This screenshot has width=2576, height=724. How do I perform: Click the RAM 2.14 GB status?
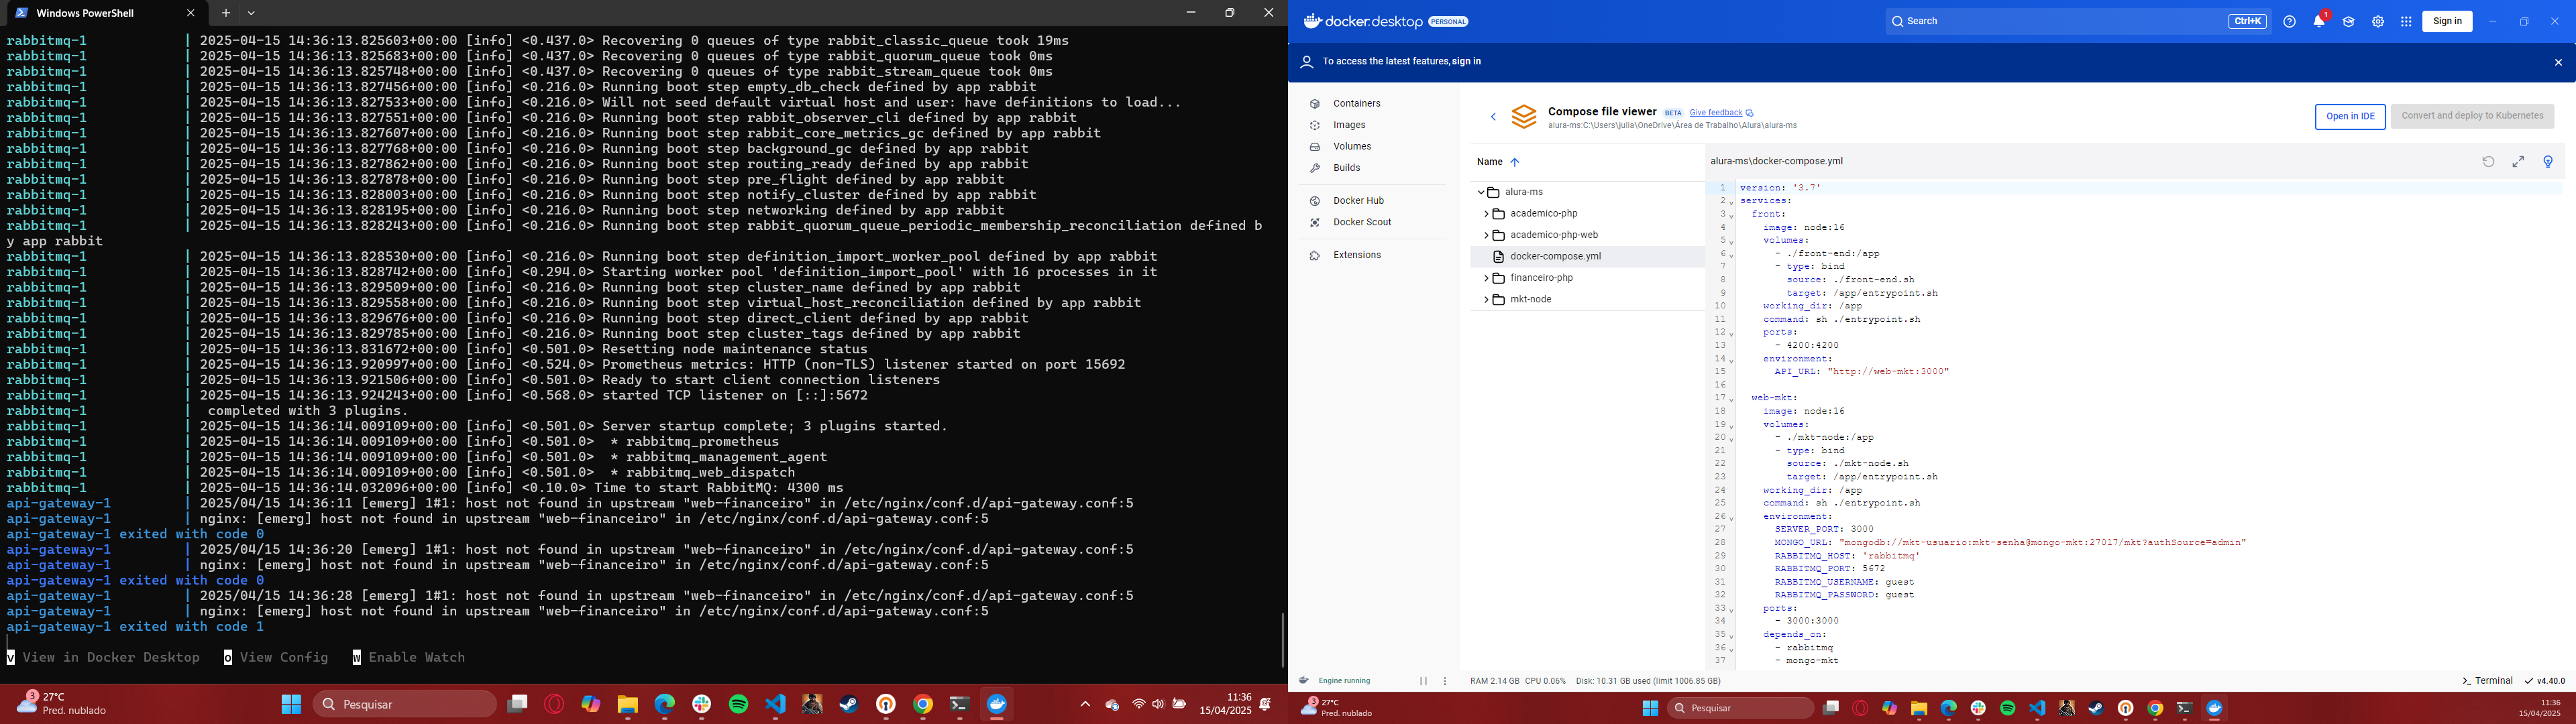pyautogui.click(x=1494, y=681)
